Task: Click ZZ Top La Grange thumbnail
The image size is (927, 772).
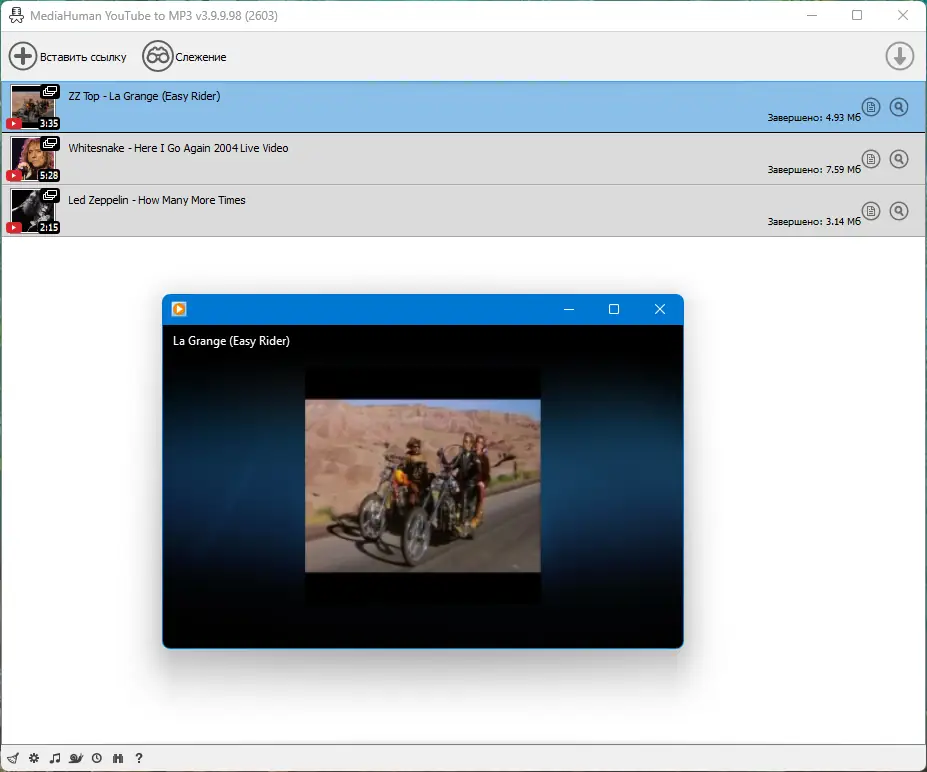Action: tap(33, 107)
